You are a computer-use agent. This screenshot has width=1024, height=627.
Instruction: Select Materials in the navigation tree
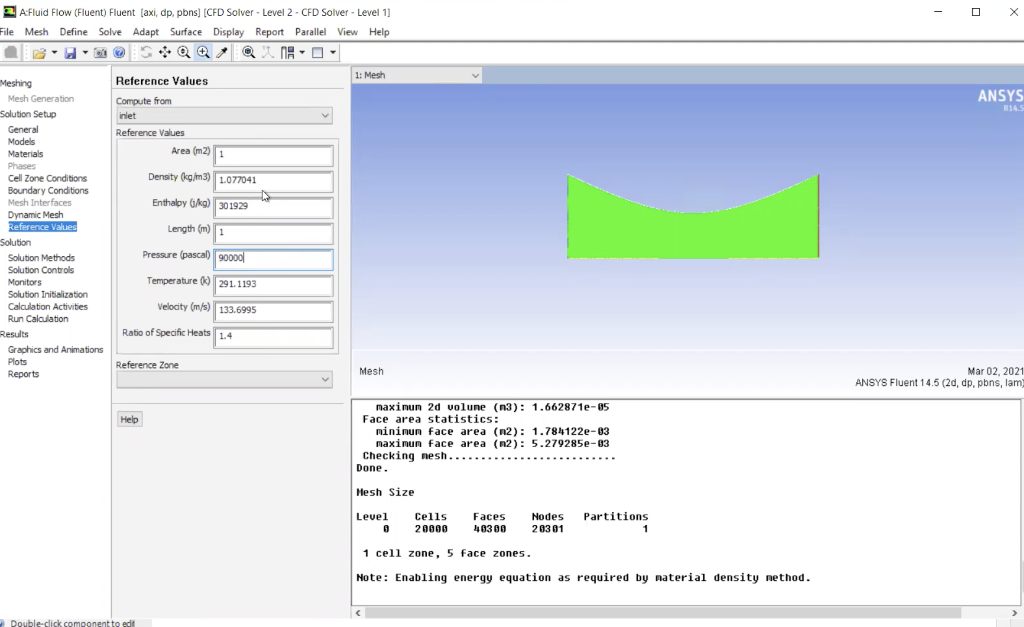pos(25,154)
